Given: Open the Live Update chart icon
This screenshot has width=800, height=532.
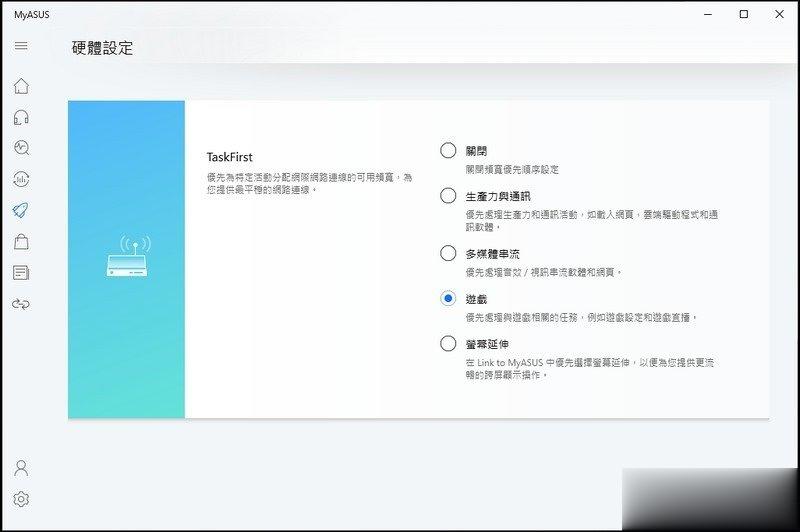Looking at the screenshot, I should [21, 179].
